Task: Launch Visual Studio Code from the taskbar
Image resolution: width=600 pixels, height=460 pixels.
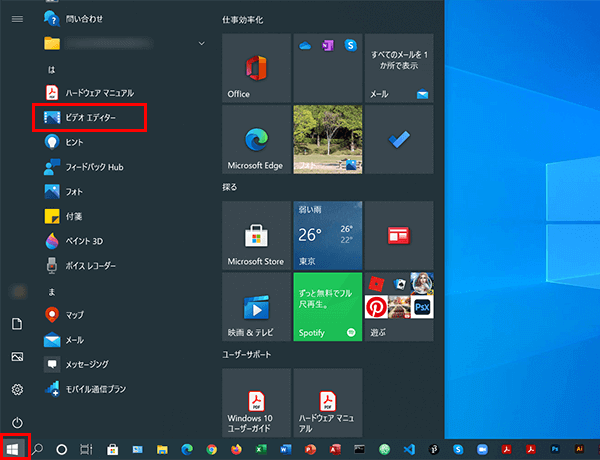Action: pyautogui.click(x=409, y=449)
